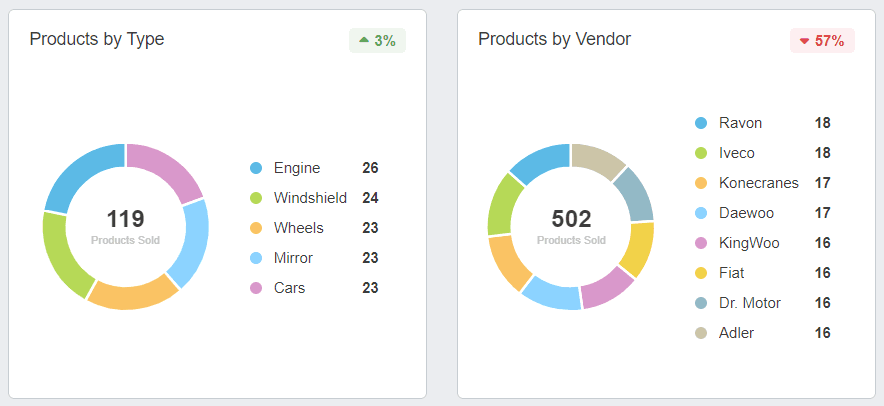Click the Mirror legend marker

(256, 258)
